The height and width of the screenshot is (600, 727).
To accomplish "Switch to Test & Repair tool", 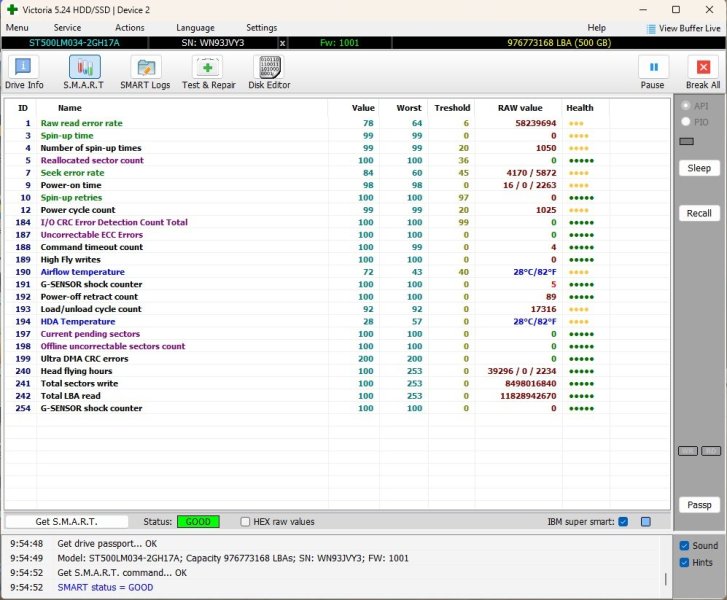I will tap(208, 73).
